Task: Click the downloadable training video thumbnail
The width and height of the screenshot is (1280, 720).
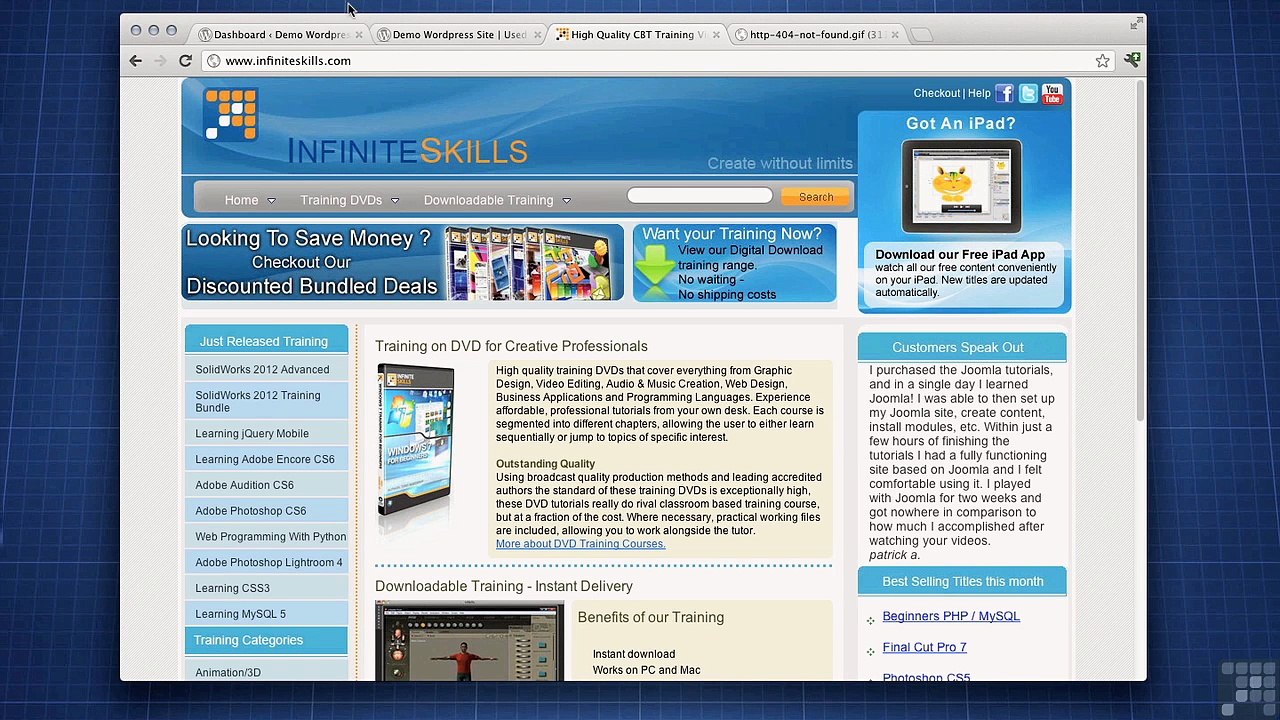Action: pos(469,641)
